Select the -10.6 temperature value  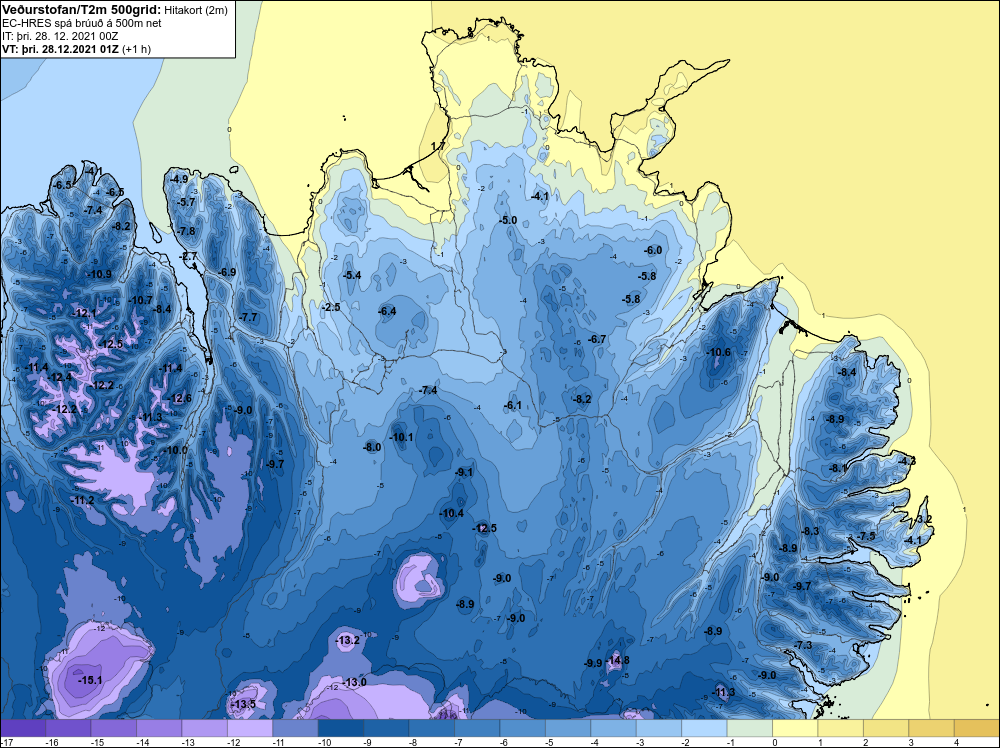(x=719, y=352)
